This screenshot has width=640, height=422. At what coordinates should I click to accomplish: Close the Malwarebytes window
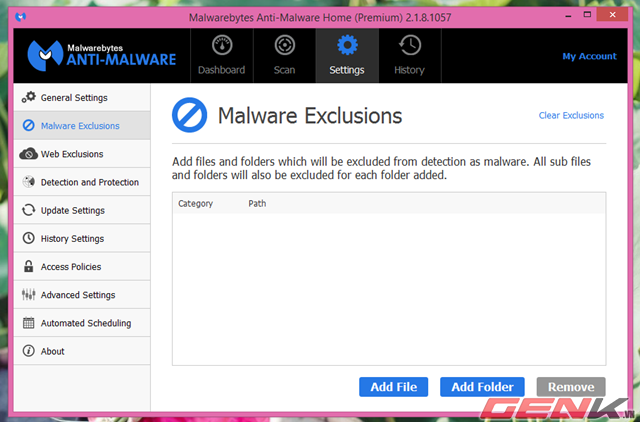[612, 15]
